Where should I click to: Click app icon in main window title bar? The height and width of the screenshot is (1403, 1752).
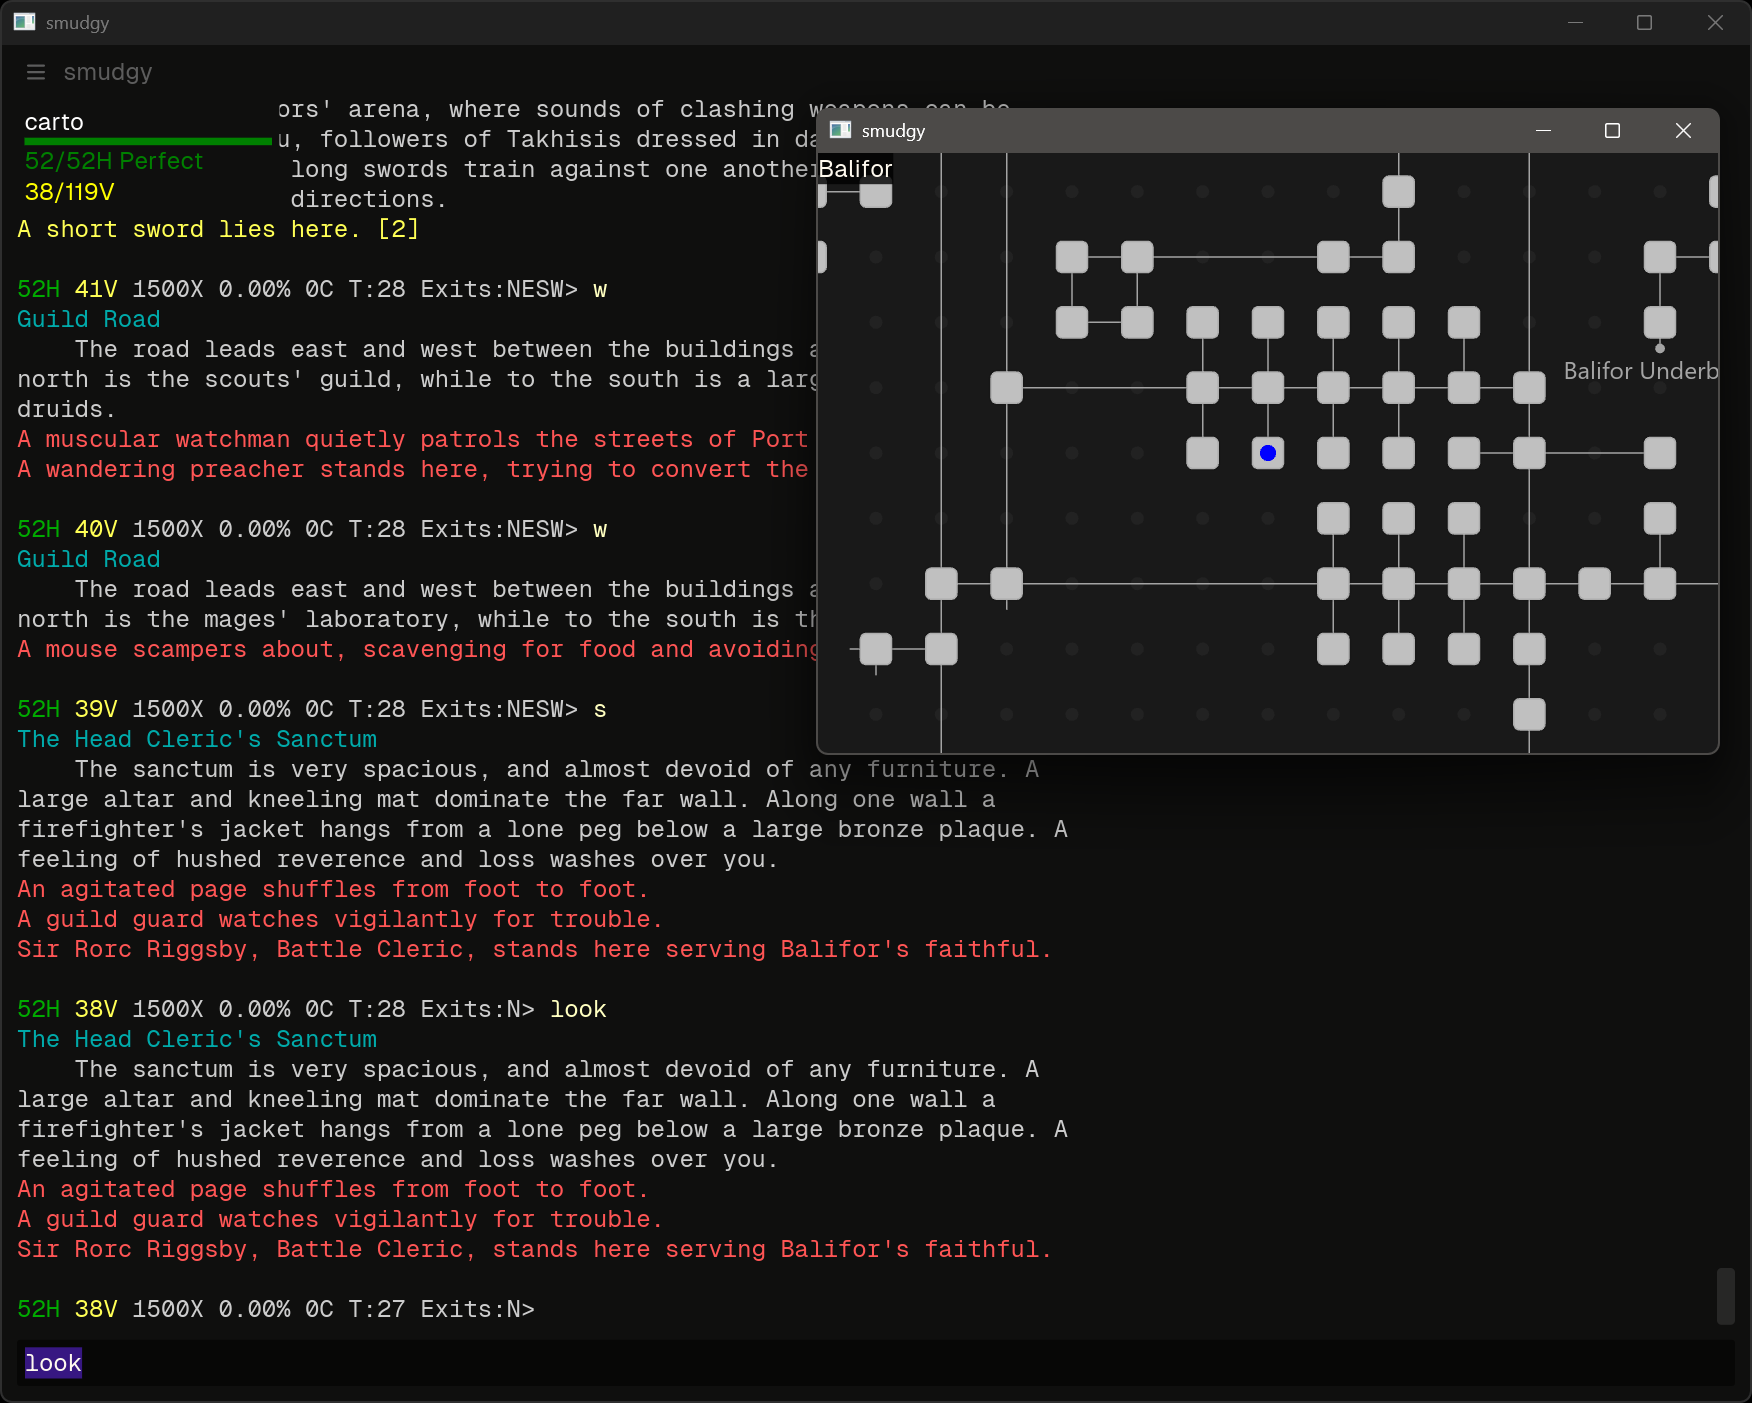pos(24,22)
